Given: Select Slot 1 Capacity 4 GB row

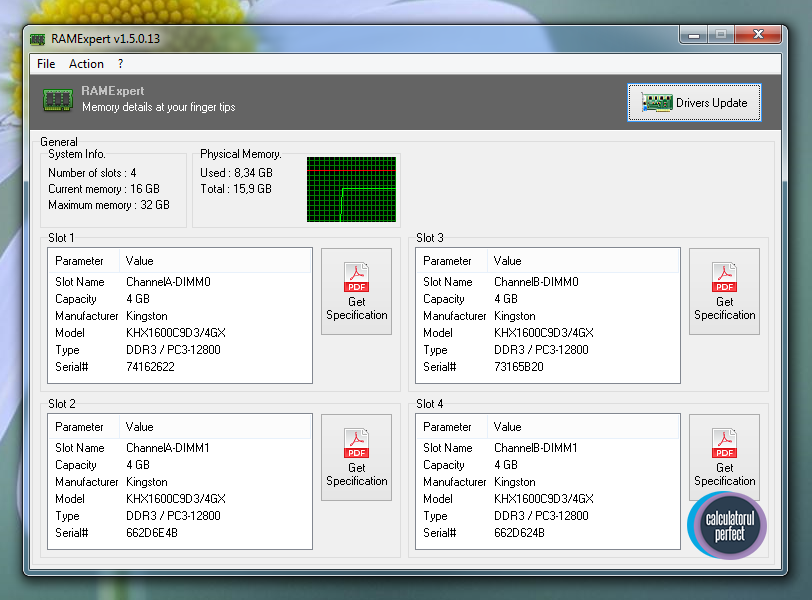Looking at the screenshot, I should pos(180,299).
